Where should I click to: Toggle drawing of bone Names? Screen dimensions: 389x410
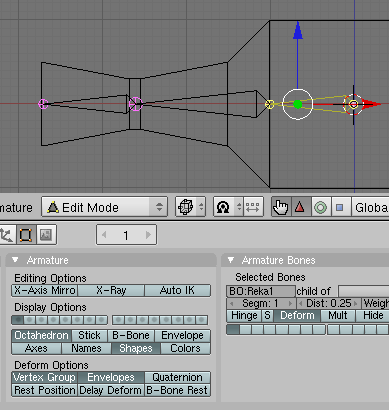[x=86, y=348]
